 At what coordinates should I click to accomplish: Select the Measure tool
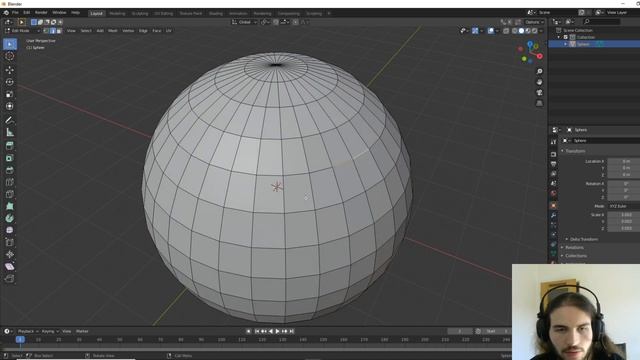coord(10,132)
